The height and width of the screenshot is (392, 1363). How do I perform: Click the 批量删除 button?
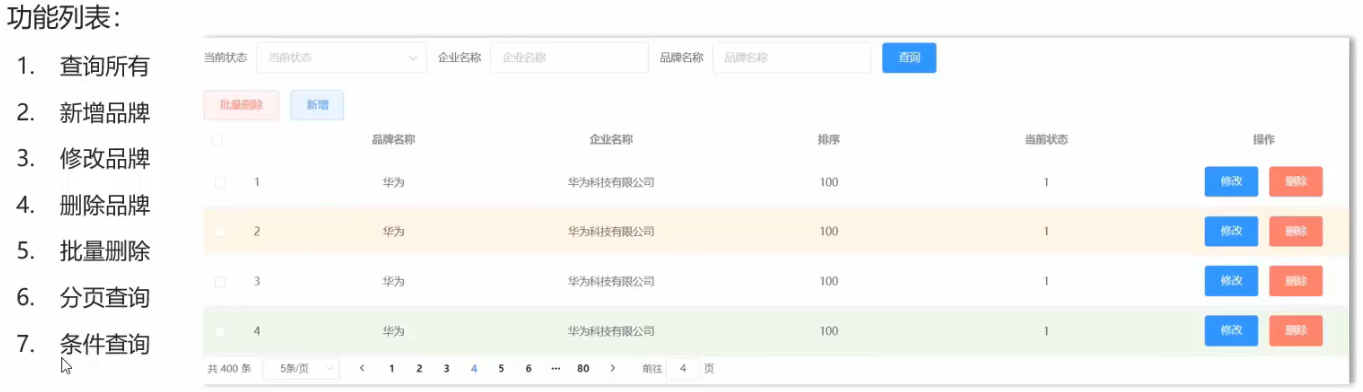241,105
